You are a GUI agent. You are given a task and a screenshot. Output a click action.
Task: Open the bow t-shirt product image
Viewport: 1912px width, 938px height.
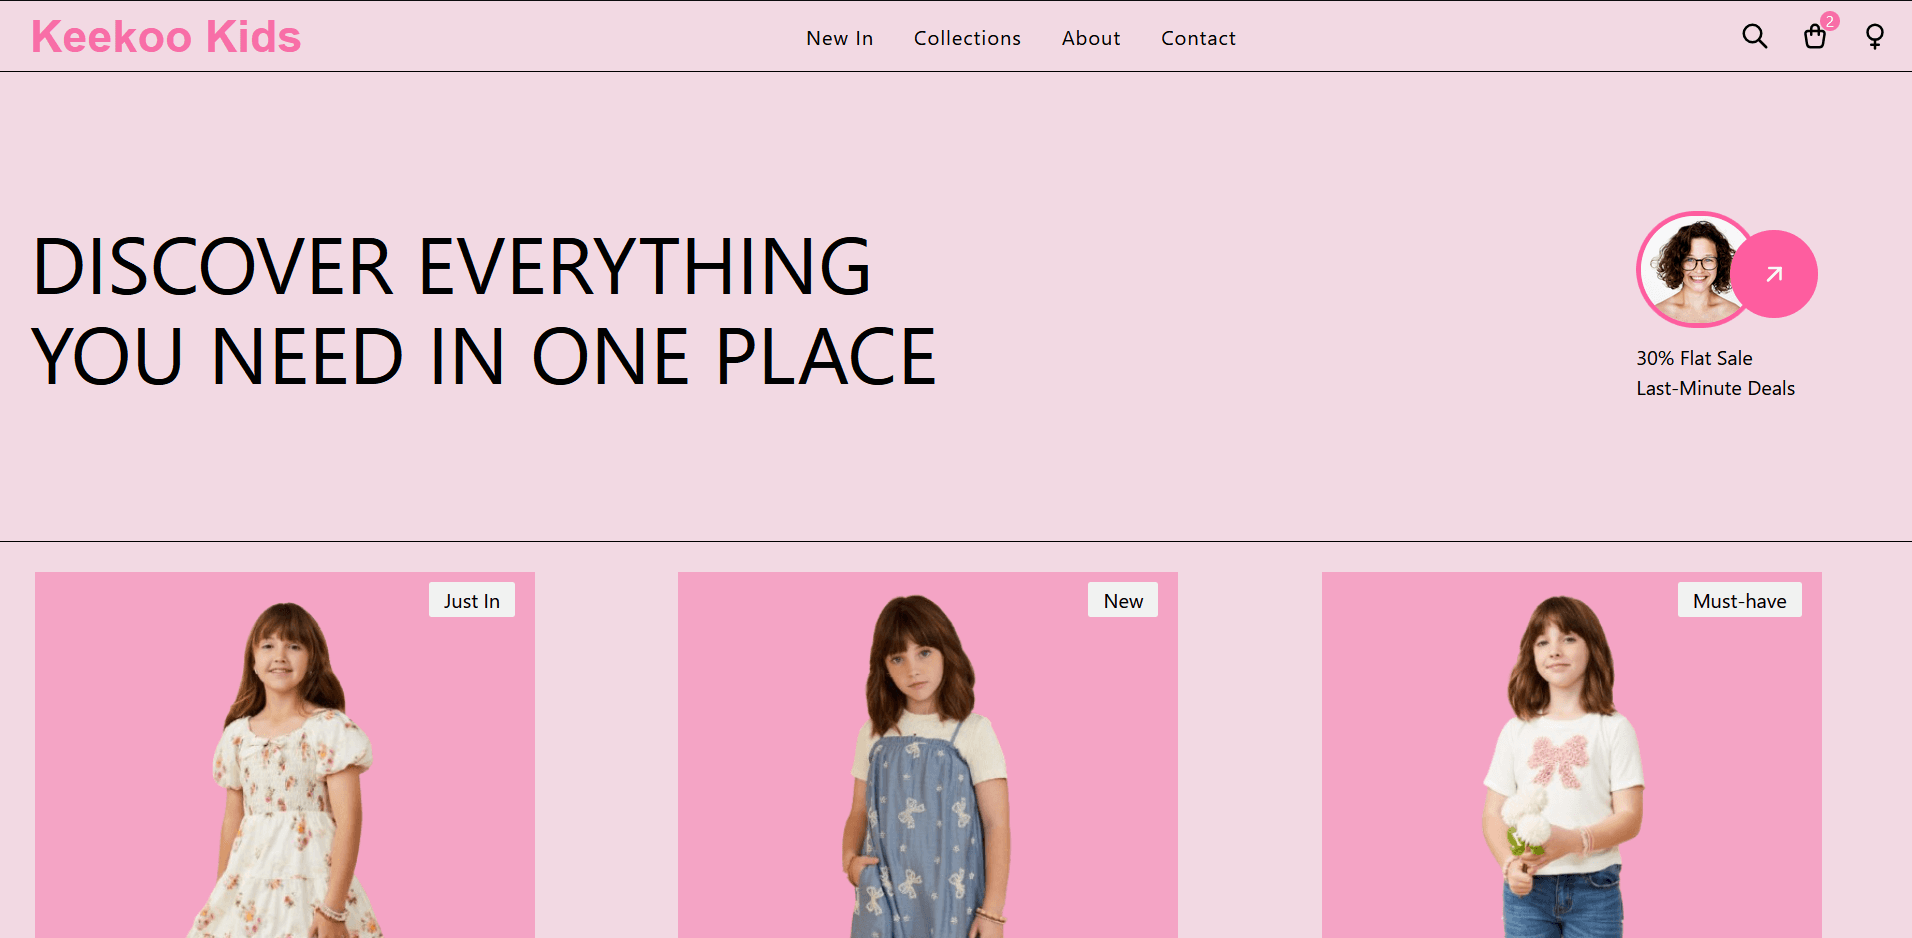[1572, 755]
